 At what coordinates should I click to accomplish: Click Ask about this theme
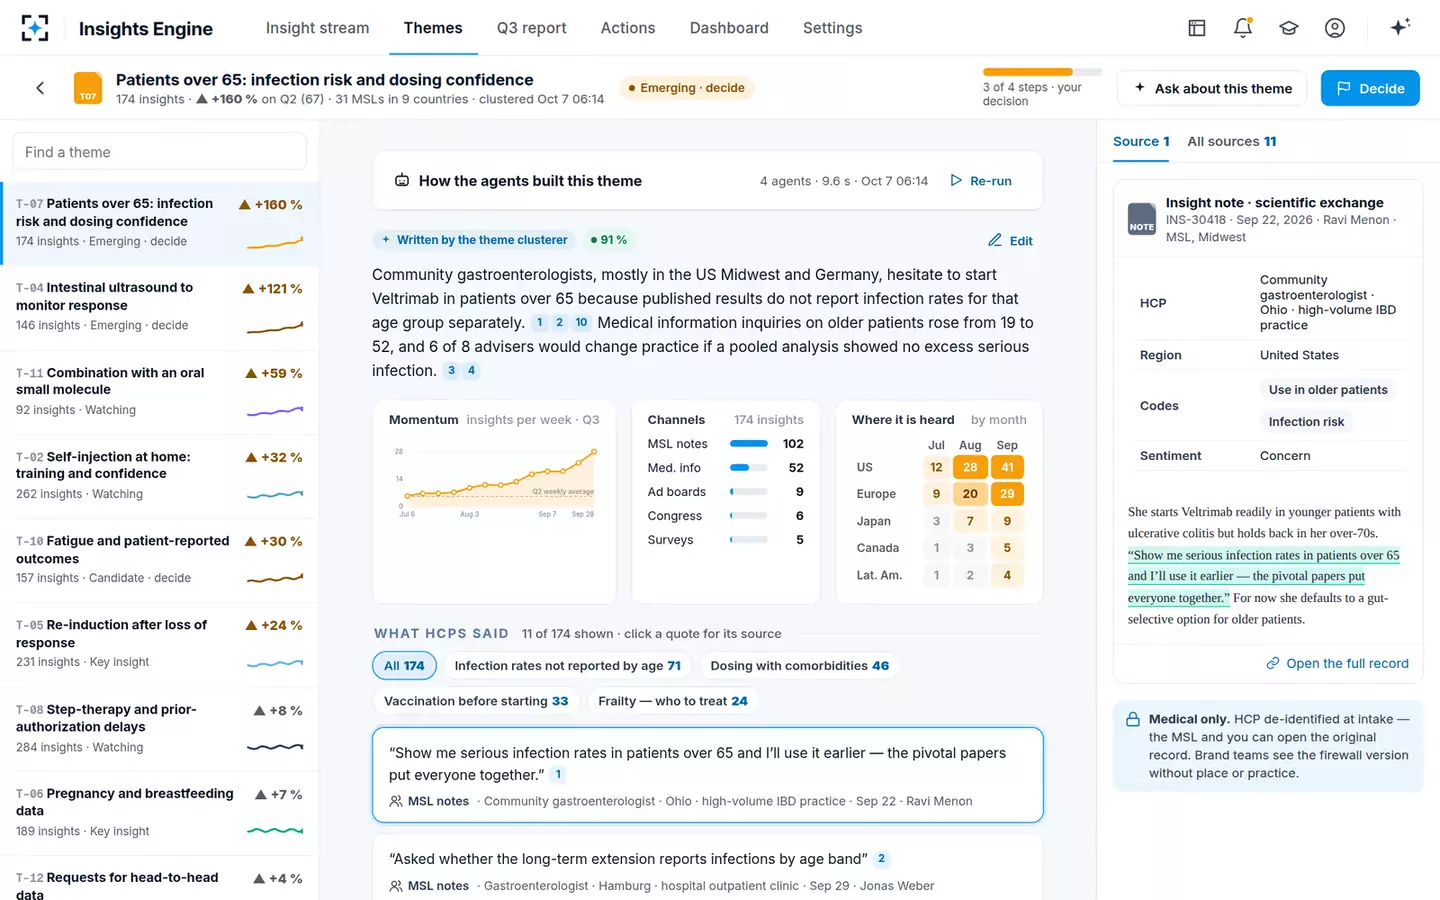tap(1212, 88)
